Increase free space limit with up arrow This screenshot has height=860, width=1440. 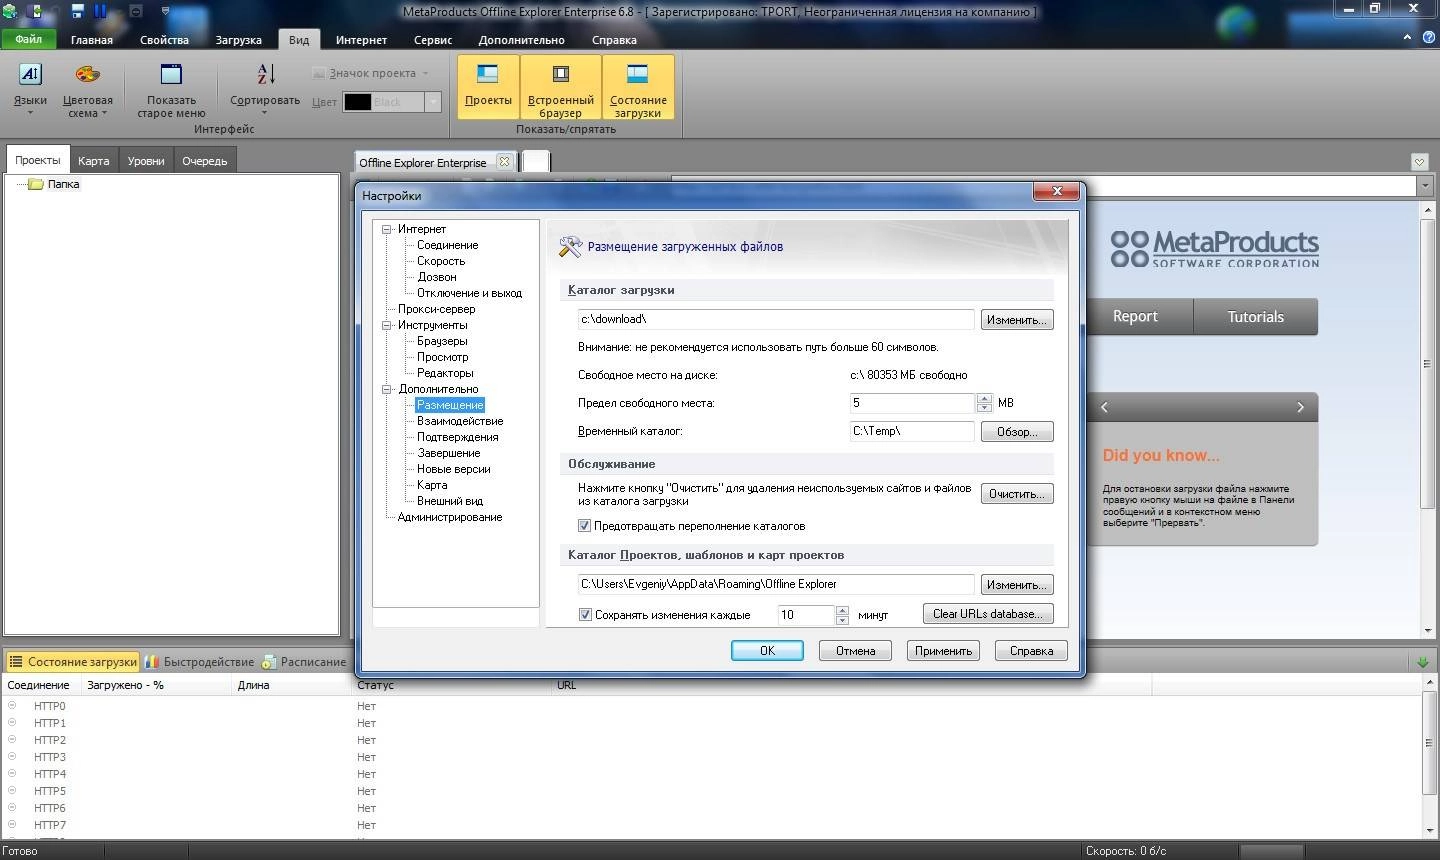pos(985,398)
